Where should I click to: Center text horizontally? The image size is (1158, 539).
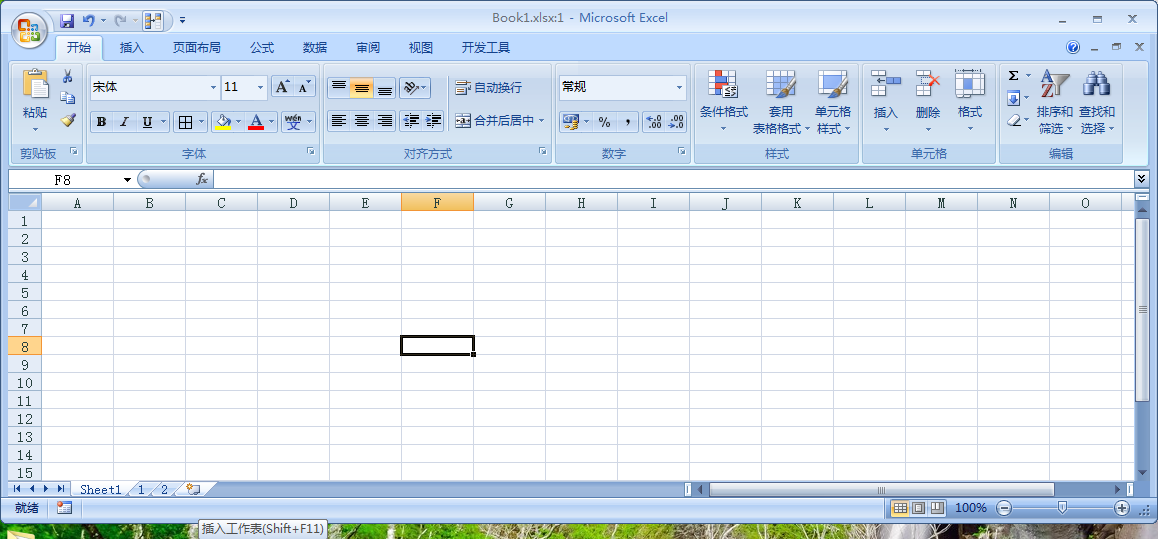point(362,121)
